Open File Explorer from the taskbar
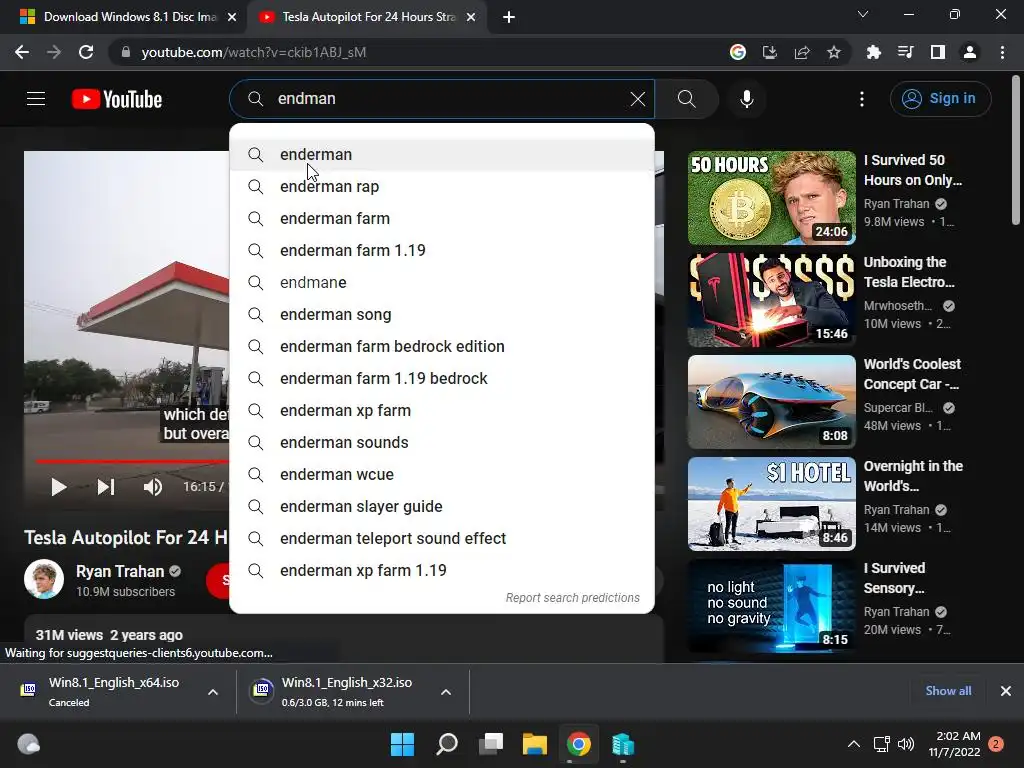 coord(534,744)
